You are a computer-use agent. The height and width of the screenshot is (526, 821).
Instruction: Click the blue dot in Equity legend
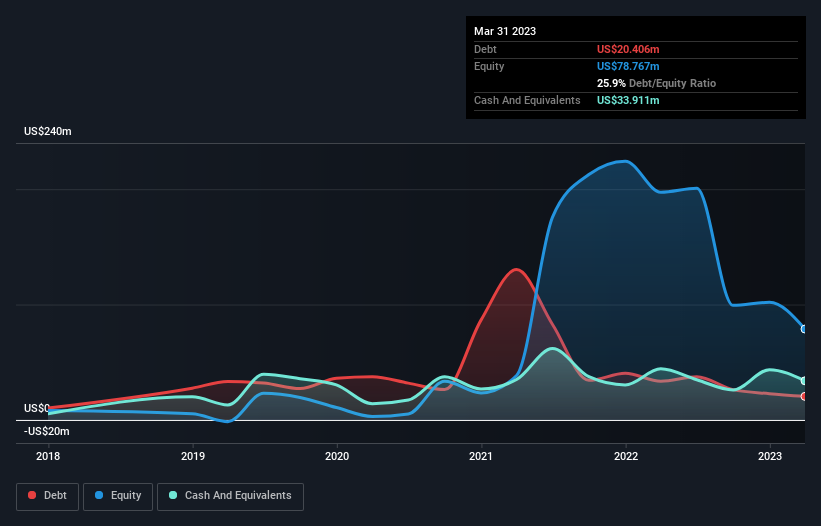99,495
